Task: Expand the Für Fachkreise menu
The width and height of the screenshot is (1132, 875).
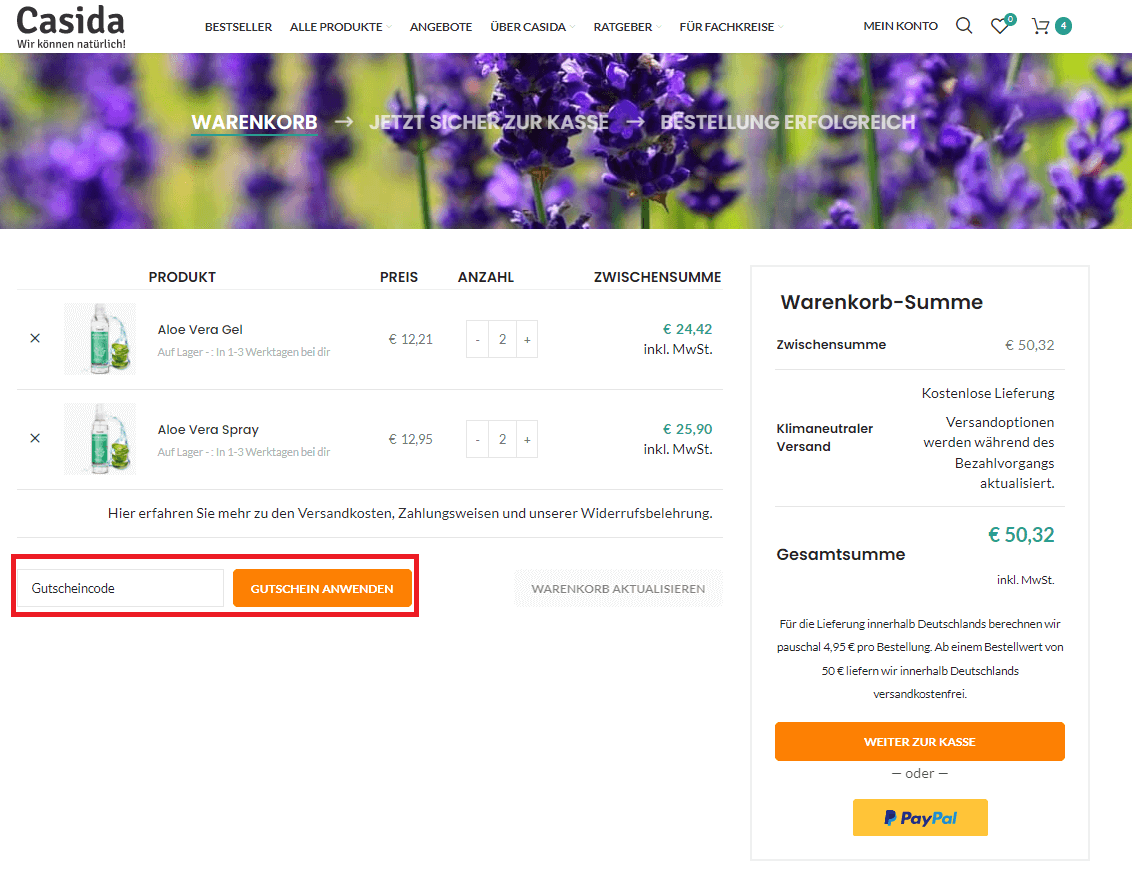Action: [731, 27]
